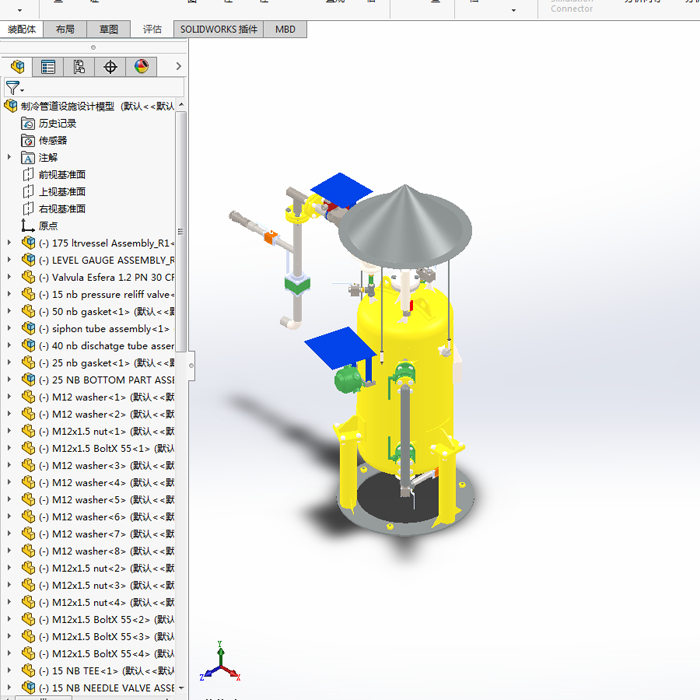Select the 历史记录 folder

click(57, 124)
